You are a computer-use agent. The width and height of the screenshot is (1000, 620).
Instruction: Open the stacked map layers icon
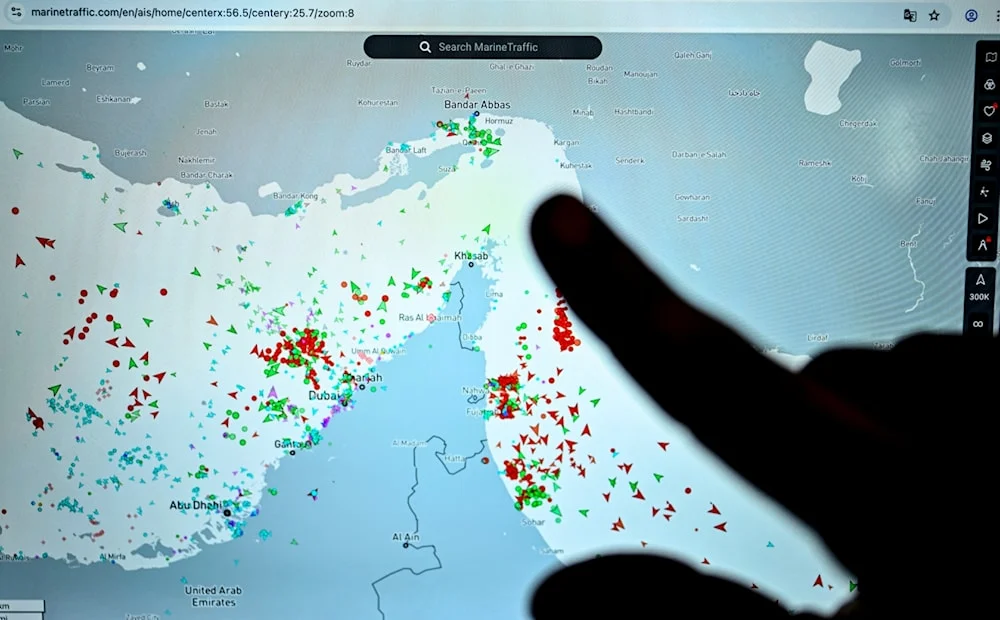pos(987,138)
